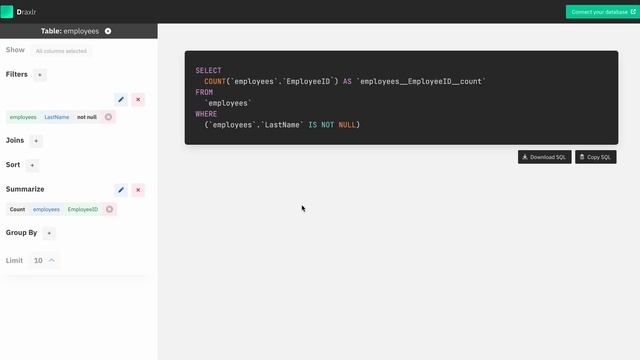This screenshot has width=640, height=360.
Task: Click the employees tag in the filter chip
Action: coord(23,117)
